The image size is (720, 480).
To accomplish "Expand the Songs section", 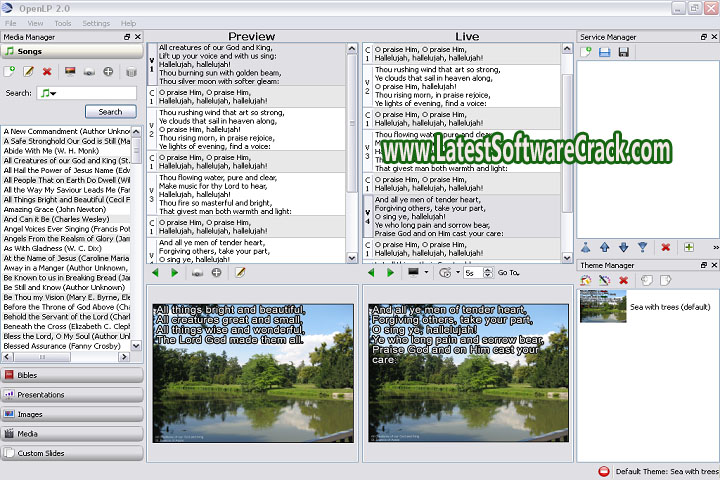I will (72, 51).
